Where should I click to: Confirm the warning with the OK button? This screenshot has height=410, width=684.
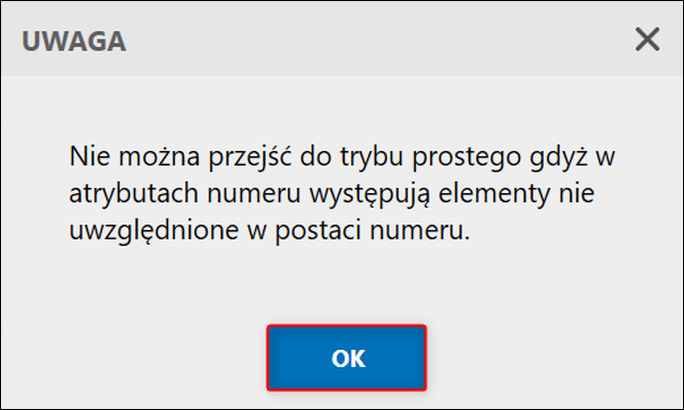[x=346, y=358]
